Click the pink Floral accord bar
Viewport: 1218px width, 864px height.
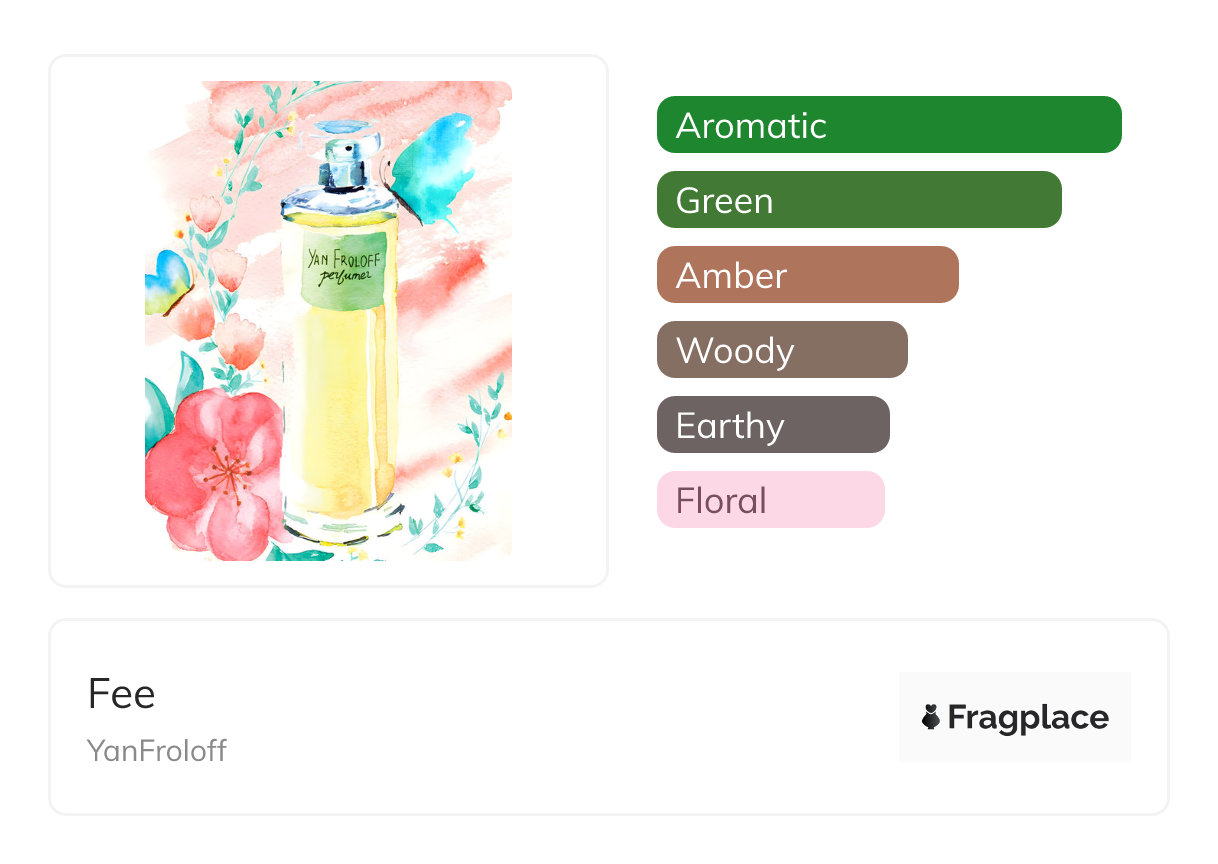(x=770, y=500)
